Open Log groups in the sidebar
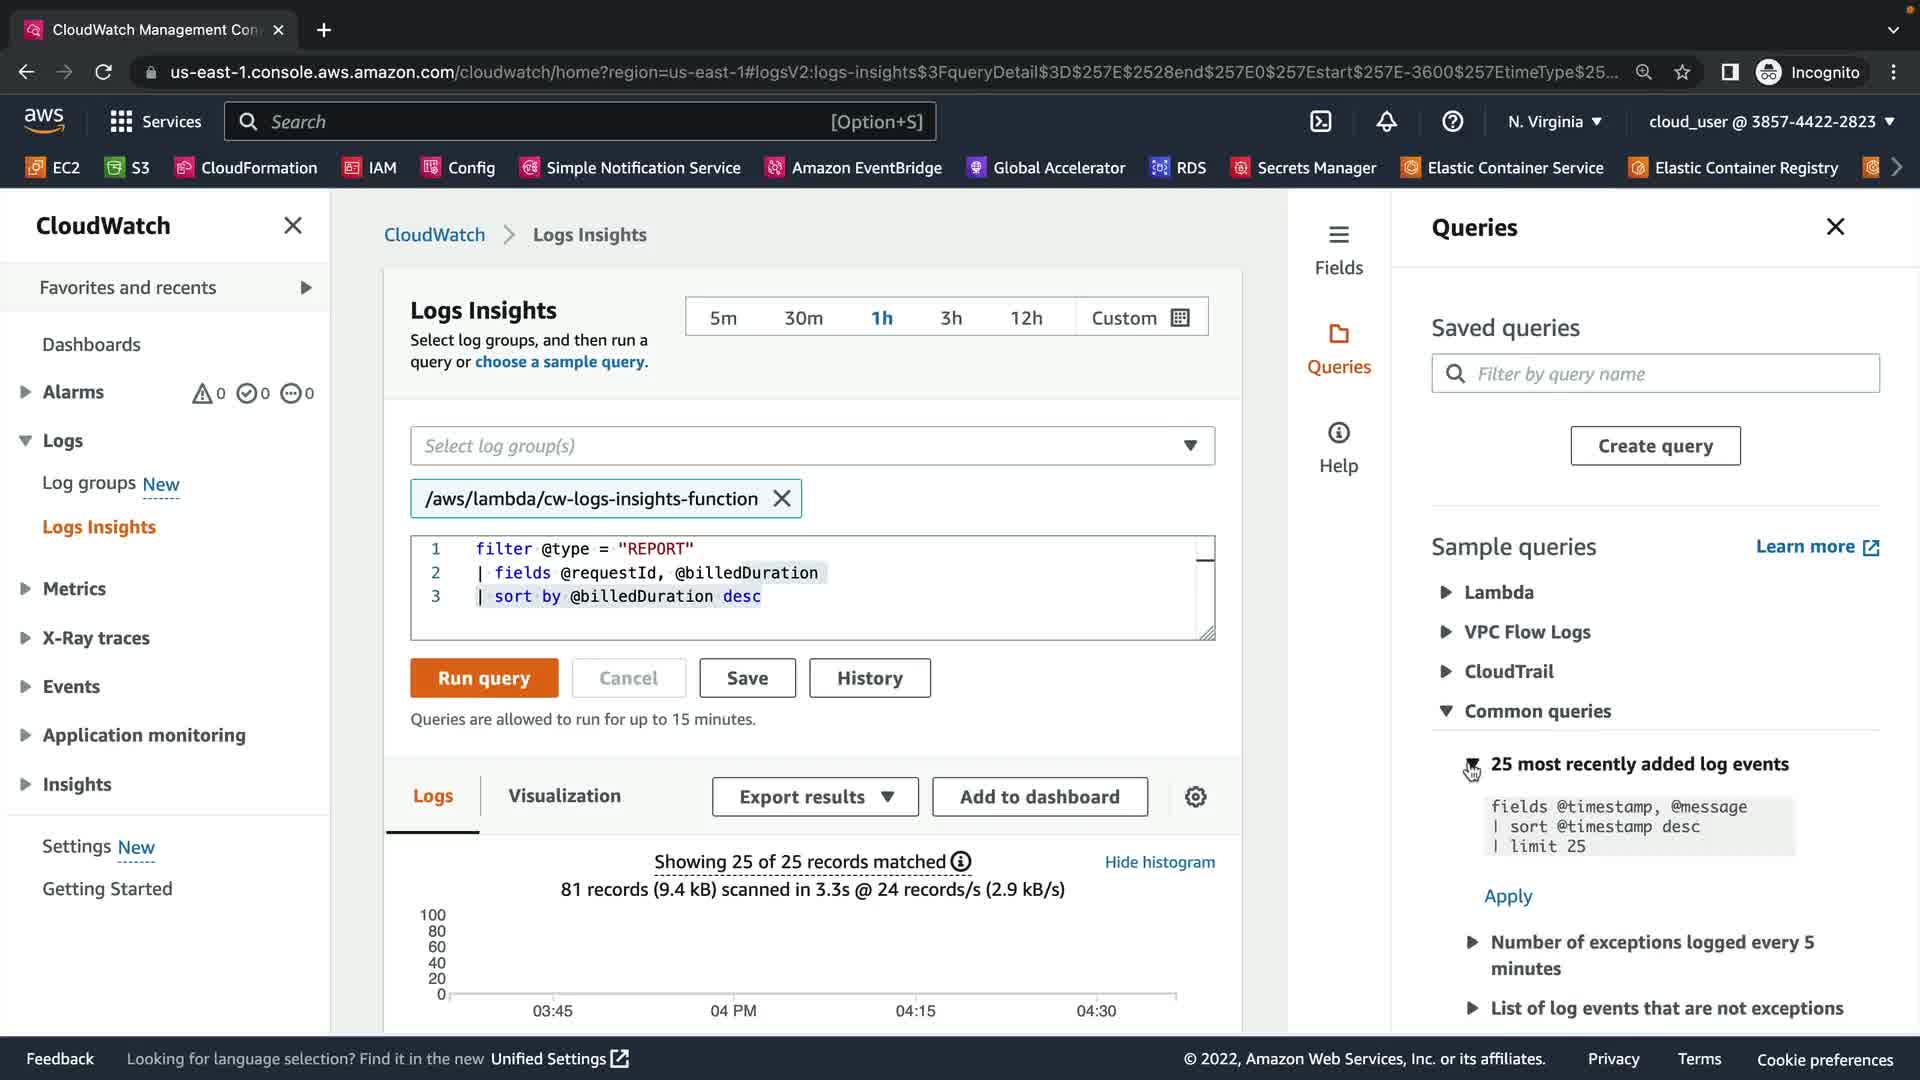Screen dimensions: 1920x1080 click(x=89, y=484)
